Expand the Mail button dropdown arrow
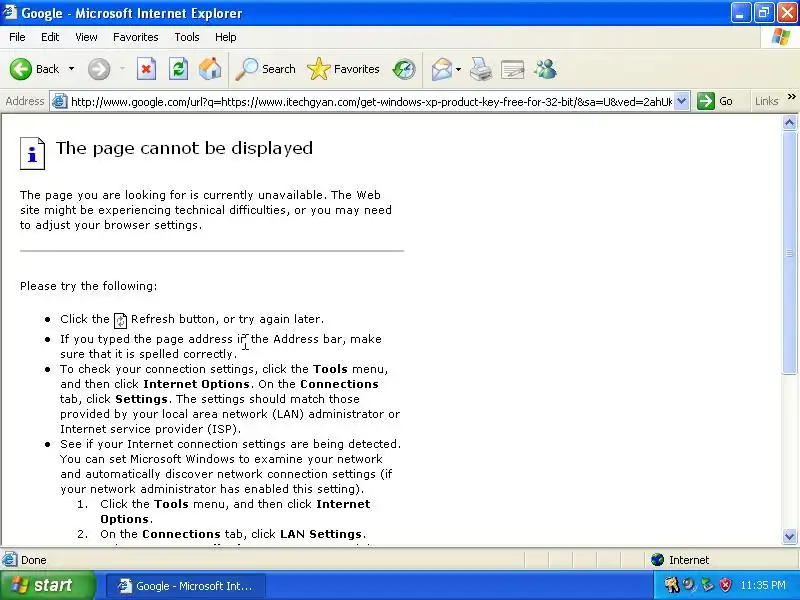 (x=458, y=69)
